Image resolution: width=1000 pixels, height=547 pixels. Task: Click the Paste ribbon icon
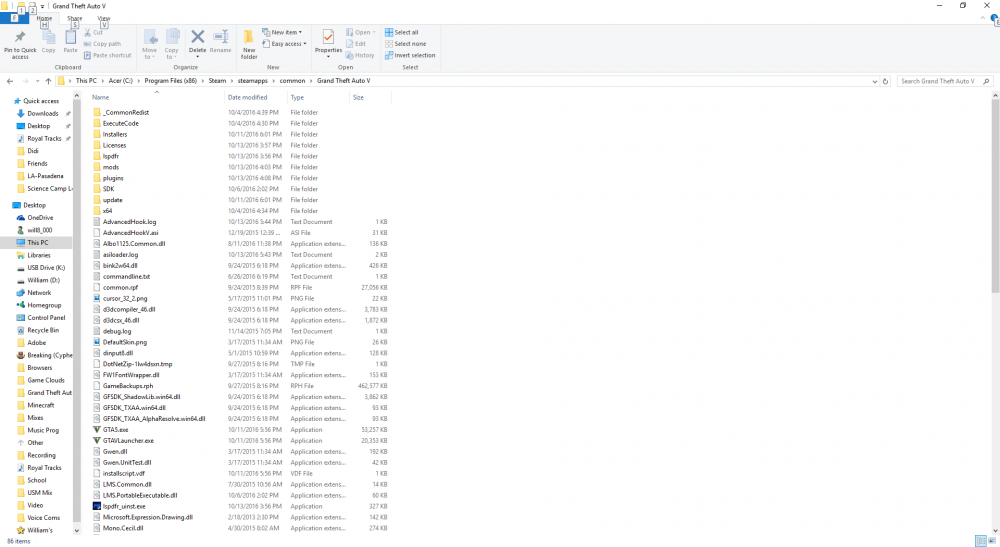click(x=70, y=38)
